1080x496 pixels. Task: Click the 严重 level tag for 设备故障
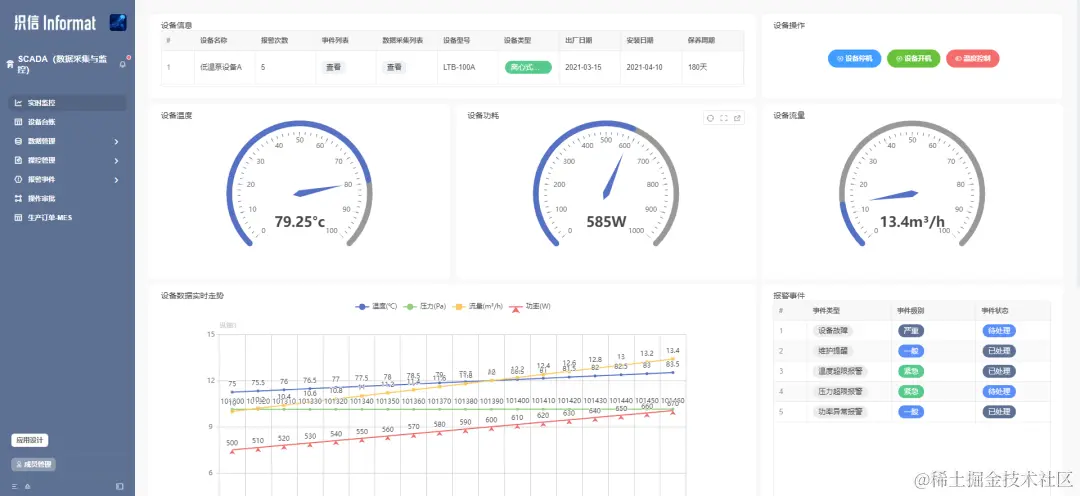point(911,331)
